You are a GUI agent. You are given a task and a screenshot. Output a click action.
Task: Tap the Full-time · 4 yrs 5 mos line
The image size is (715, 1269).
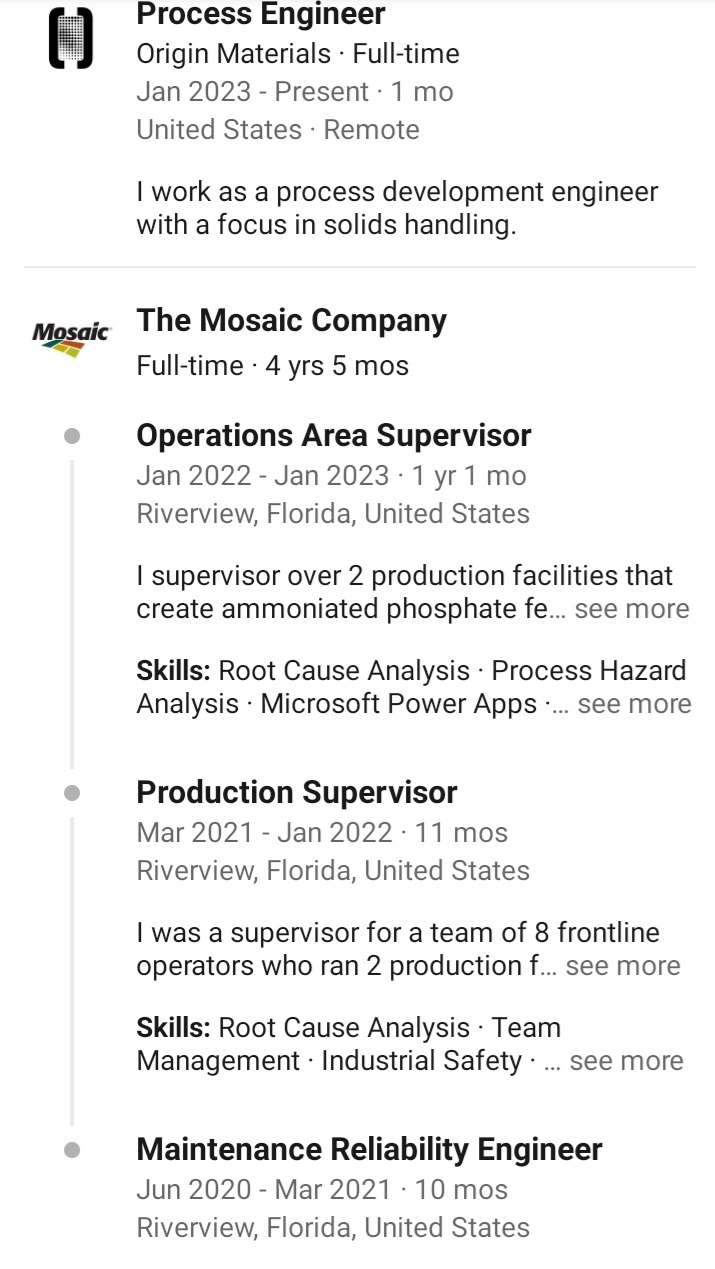(272, 366)
